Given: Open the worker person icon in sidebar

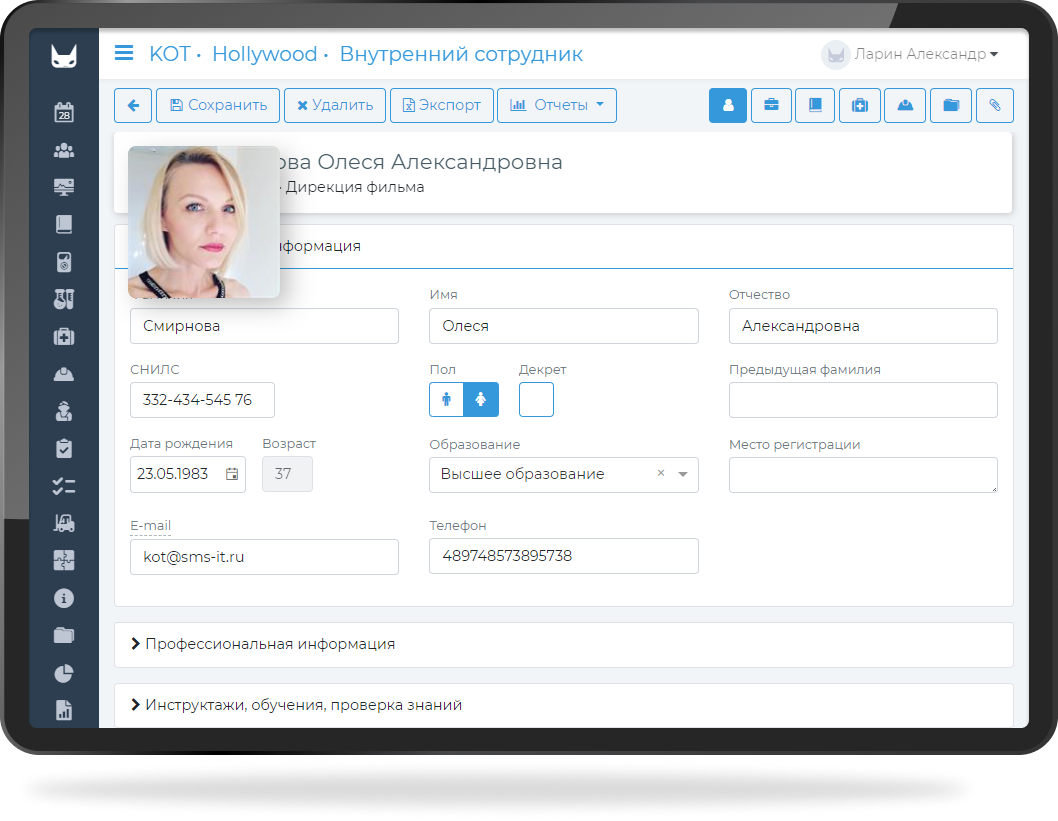Looking at the screenshot, I should point(64,411).
